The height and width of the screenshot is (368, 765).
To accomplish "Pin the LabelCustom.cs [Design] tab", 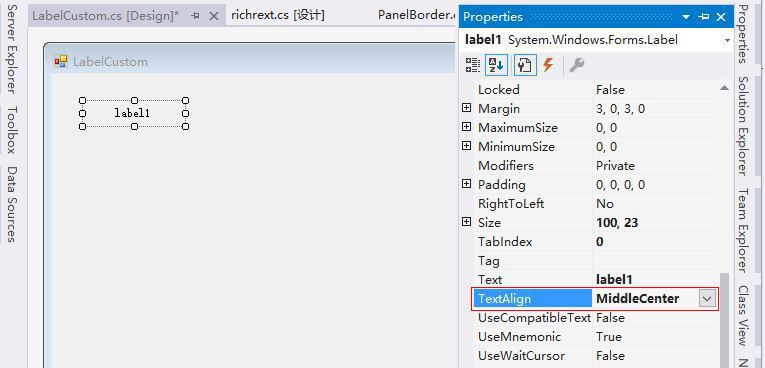I will click(x=196, y=16).
